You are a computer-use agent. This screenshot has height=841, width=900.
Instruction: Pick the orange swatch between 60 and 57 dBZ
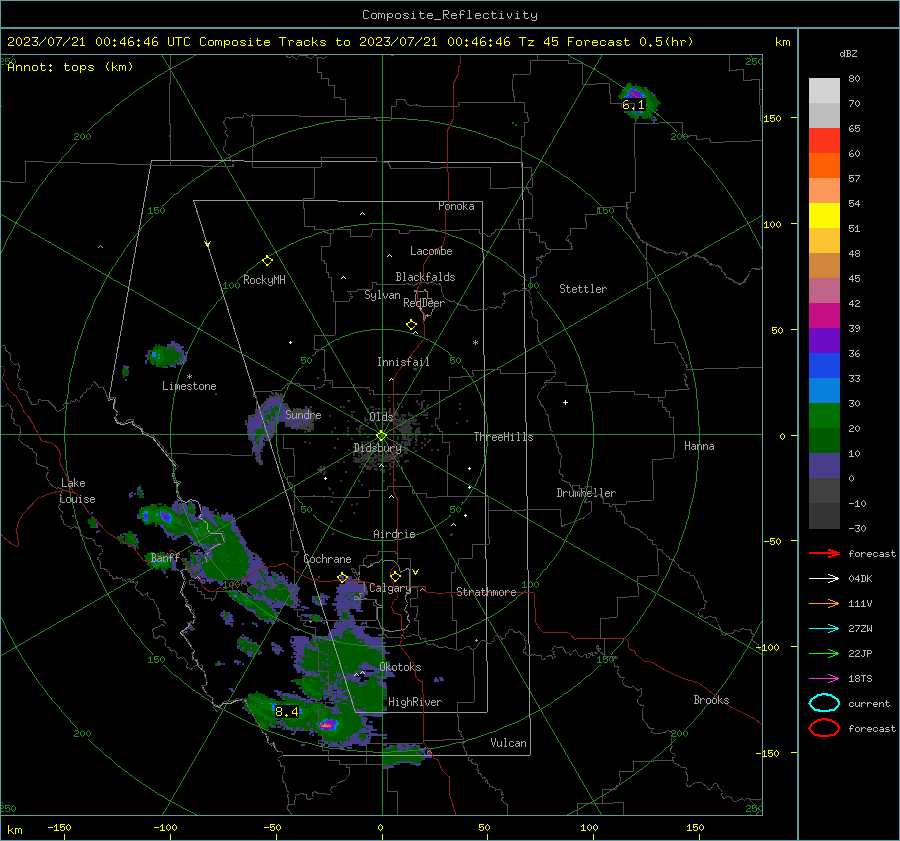[x=824, y=166]
